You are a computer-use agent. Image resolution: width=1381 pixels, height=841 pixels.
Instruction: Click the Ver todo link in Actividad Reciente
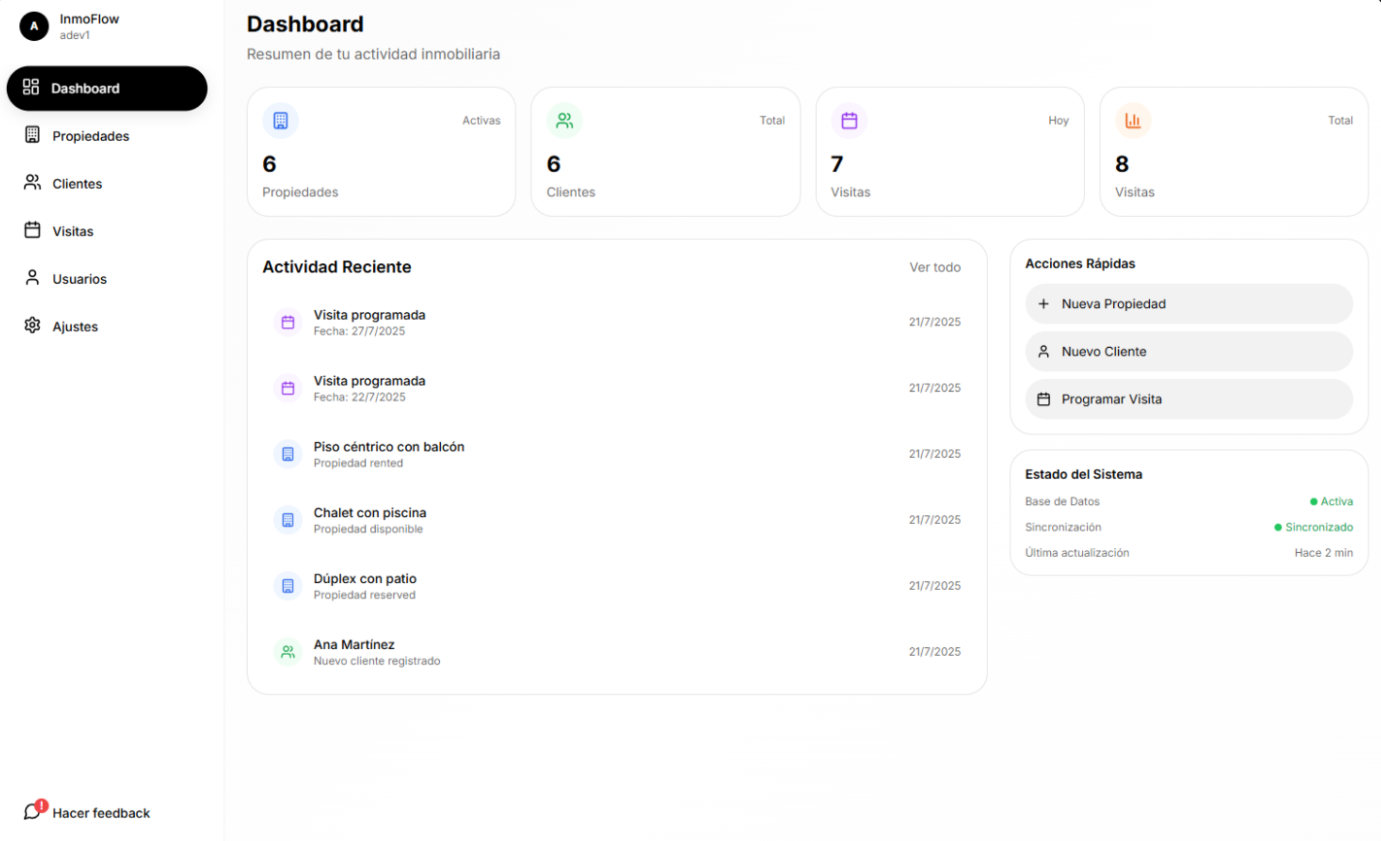click(x=934, y=267)
